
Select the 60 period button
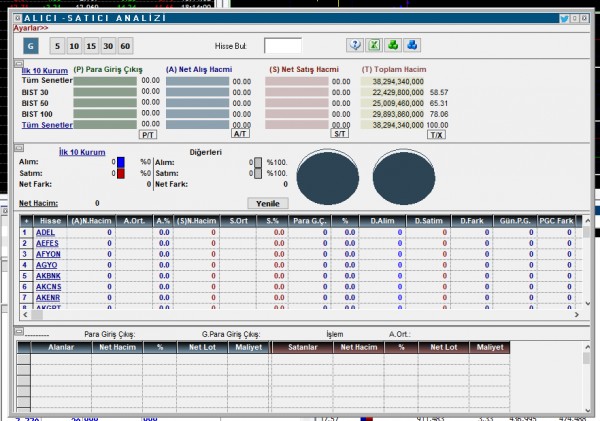125,46
